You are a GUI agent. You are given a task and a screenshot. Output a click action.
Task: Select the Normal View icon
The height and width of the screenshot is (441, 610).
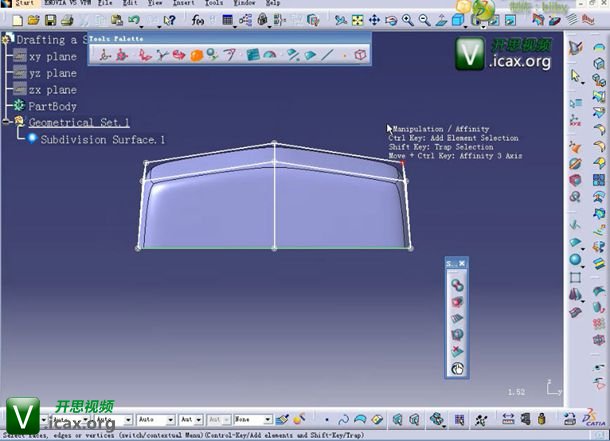tap(441, 20)
